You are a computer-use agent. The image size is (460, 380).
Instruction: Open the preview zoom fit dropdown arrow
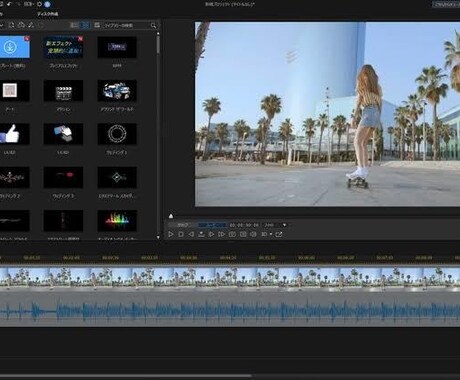284,225
